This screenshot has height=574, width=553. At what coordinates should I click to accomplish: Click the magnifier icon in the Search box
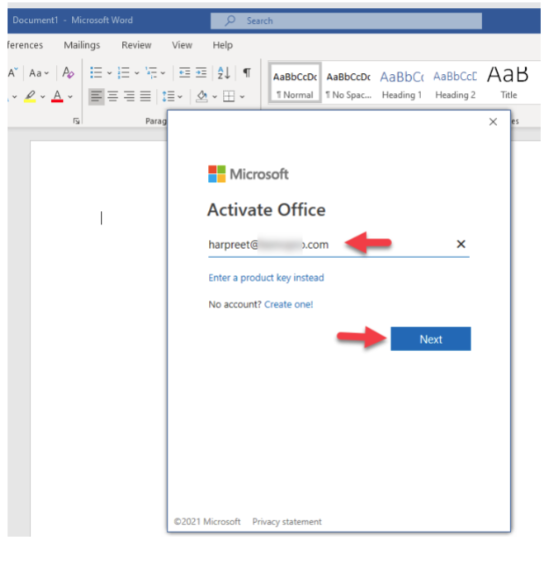[x=230, y=20]
